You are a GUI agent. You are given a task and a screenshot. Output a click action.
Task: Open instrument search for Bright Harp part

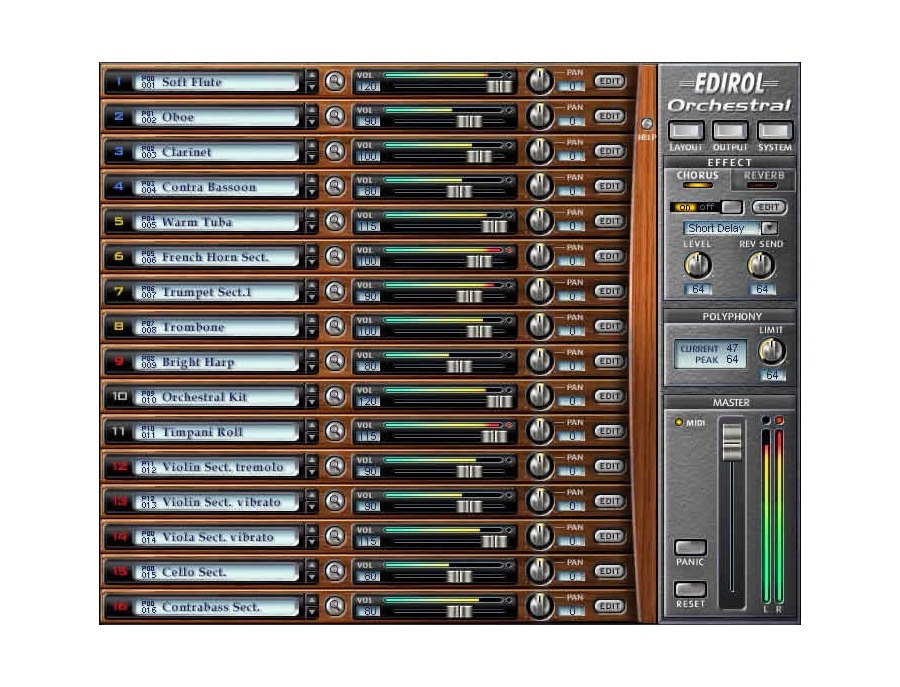click(x=335, y=362)
